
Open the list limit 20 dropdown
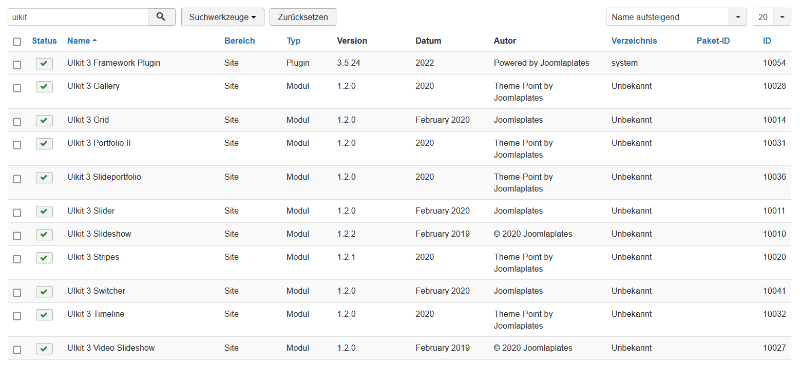click(772, 17)
